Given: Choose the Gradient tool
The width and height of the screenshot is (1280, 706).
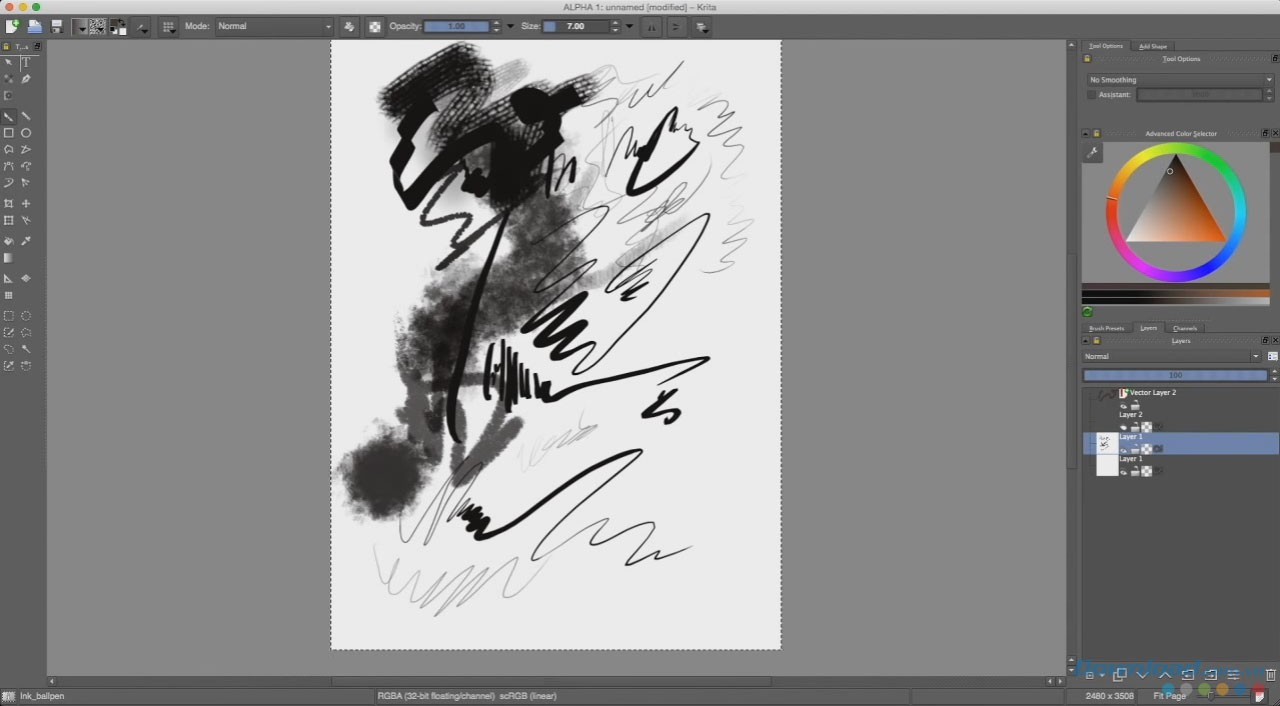Looking at the screenshot, I should point(9,258).
